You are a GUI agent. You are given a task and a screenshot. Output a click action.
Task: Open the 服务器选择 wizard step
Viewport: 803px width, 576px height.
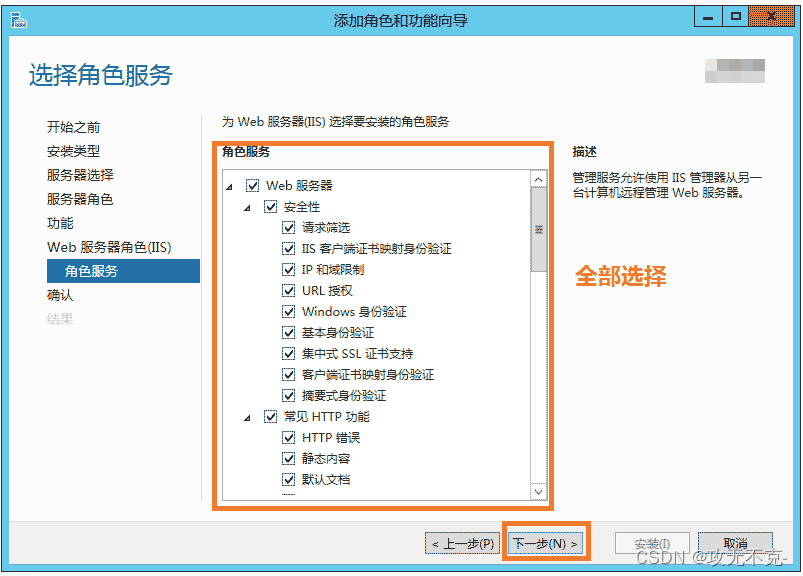click(80, 175)
